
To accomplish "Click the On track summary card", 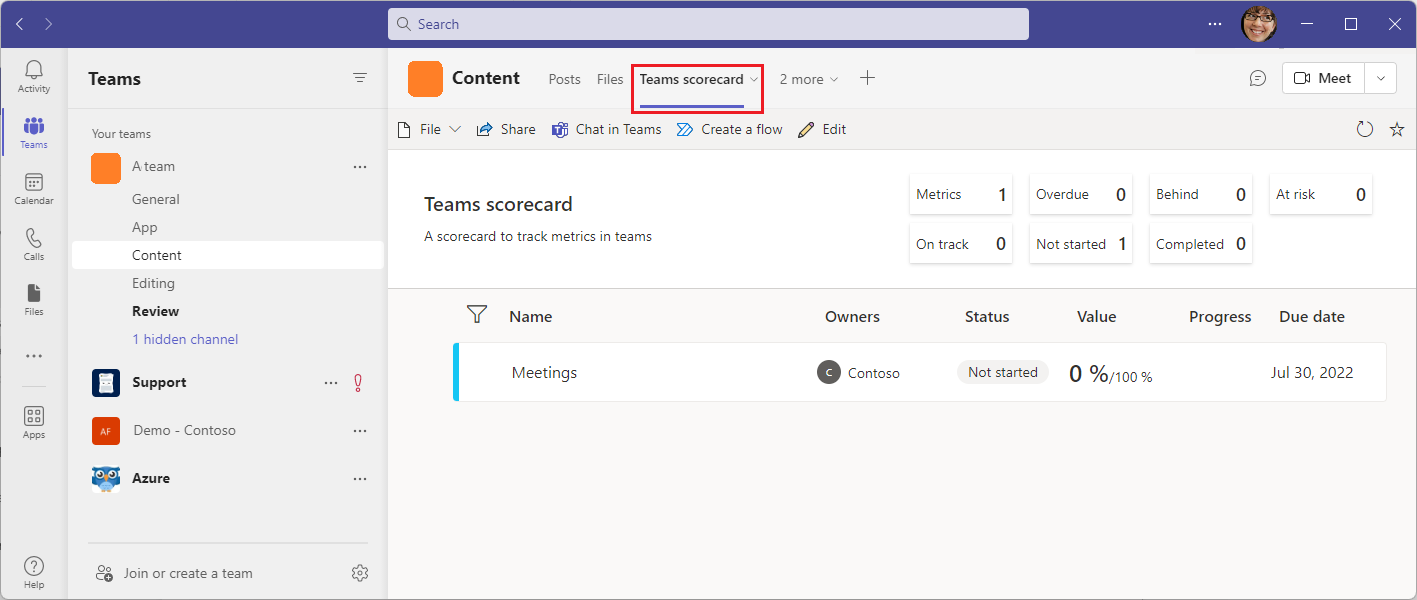I will 961,244.
